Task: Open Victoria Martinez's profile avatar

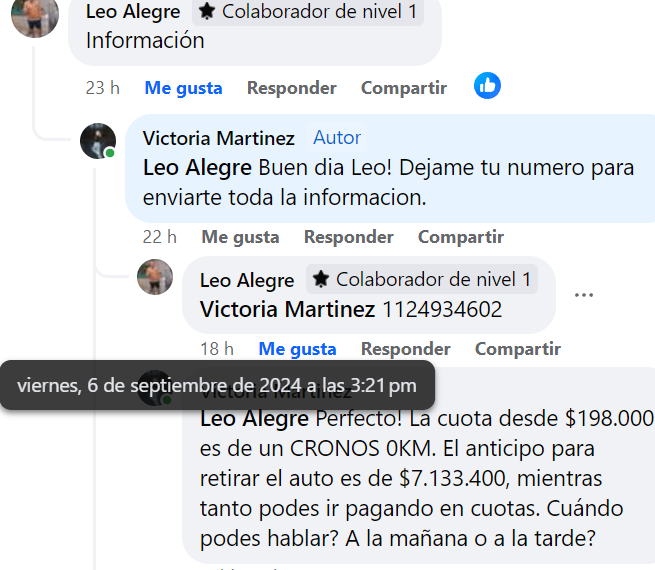Action: [98, 141]
